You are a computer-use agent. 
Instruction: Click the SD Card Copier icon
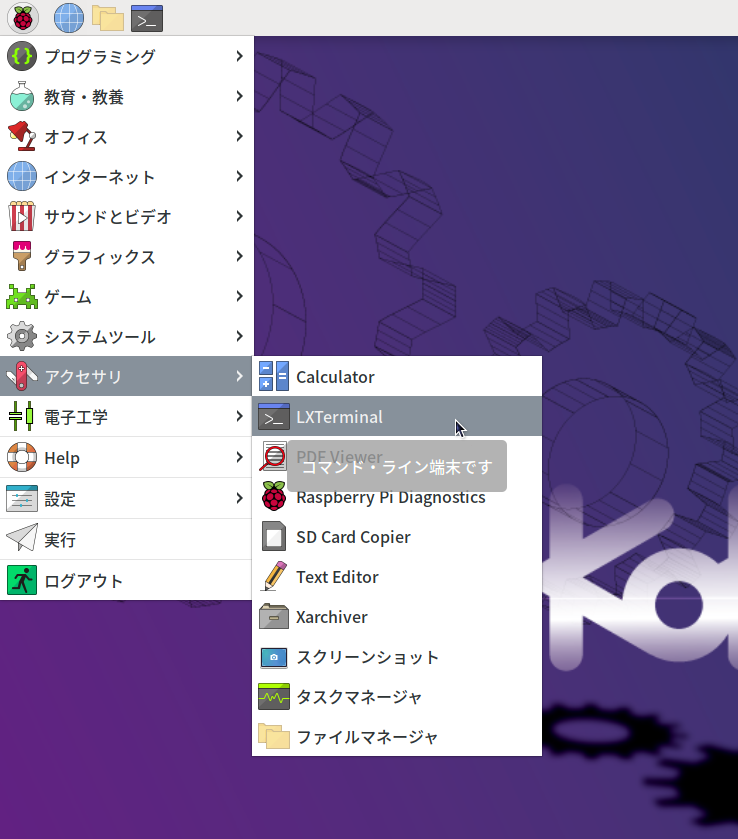point(273,537)
